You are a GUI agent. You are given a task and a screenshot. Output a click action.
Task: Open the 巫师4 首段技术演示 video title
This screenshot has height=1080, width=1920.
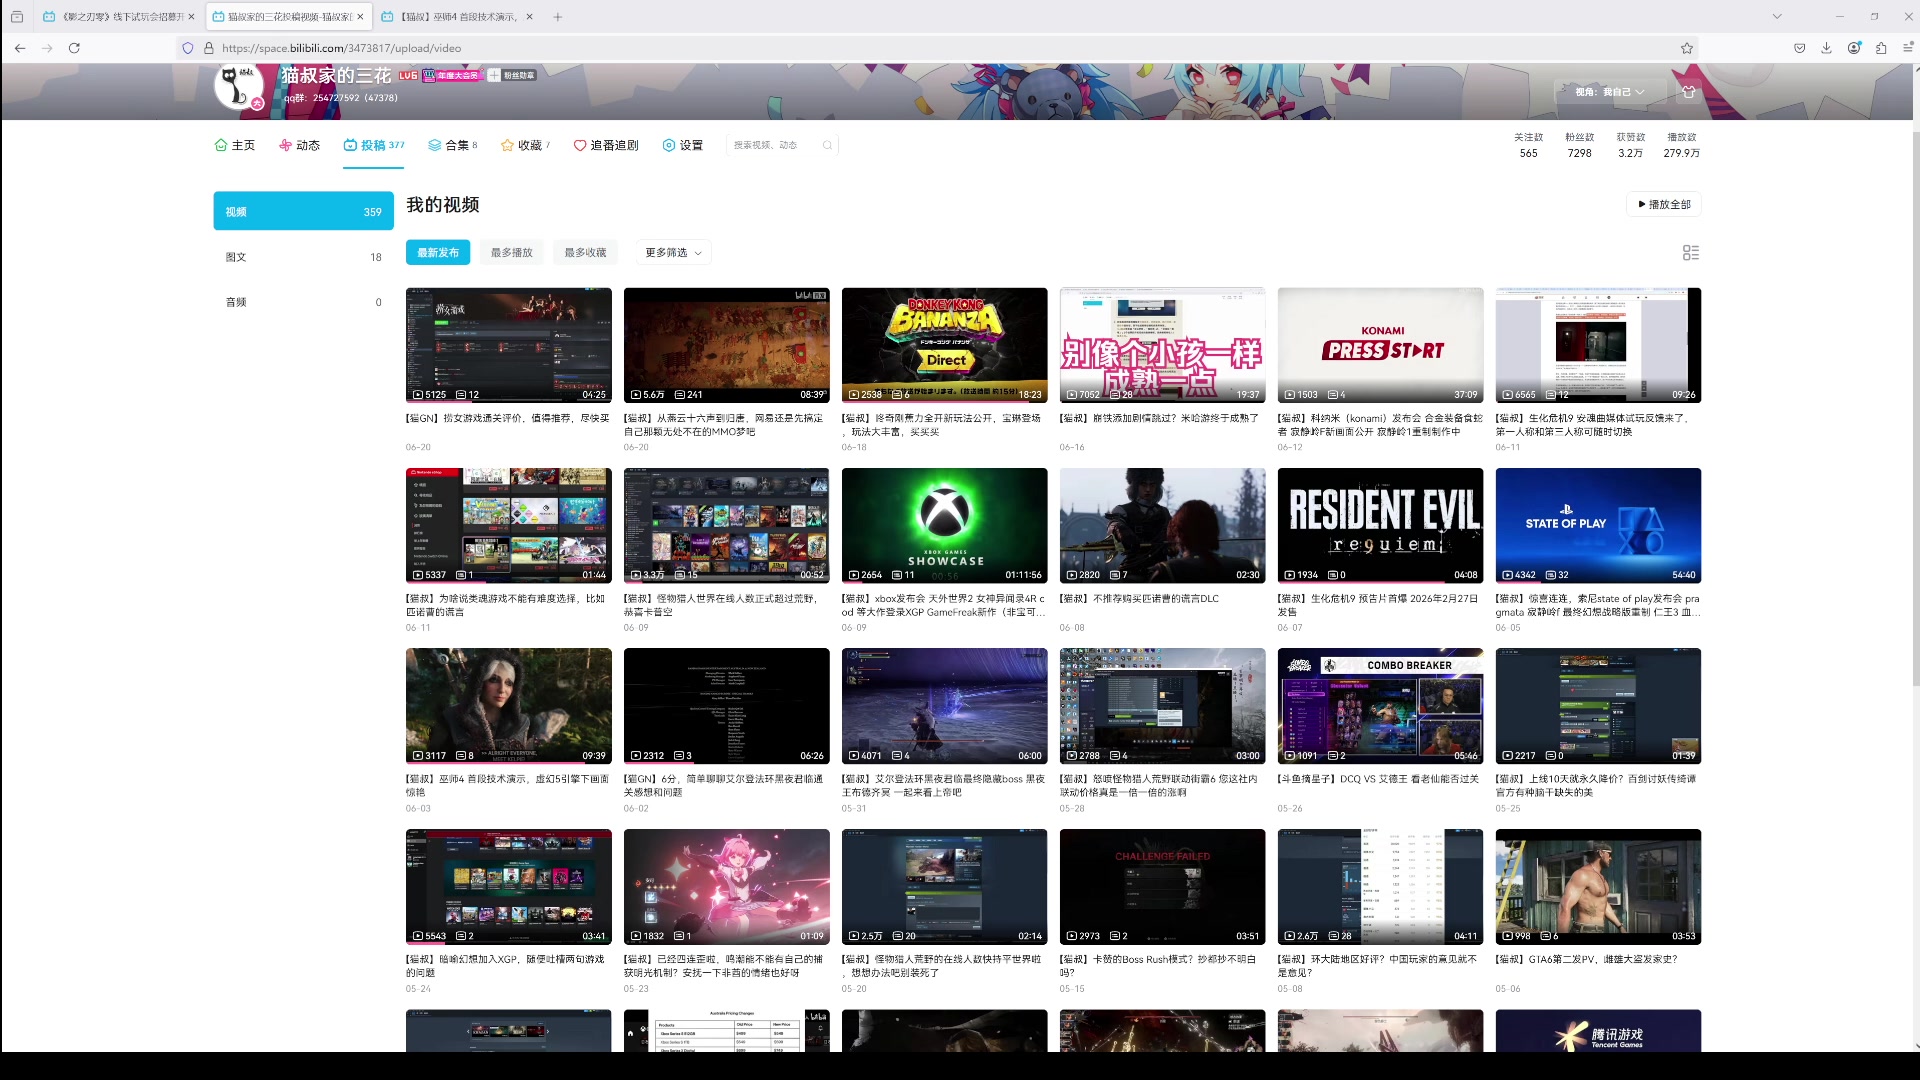point(507,785)
